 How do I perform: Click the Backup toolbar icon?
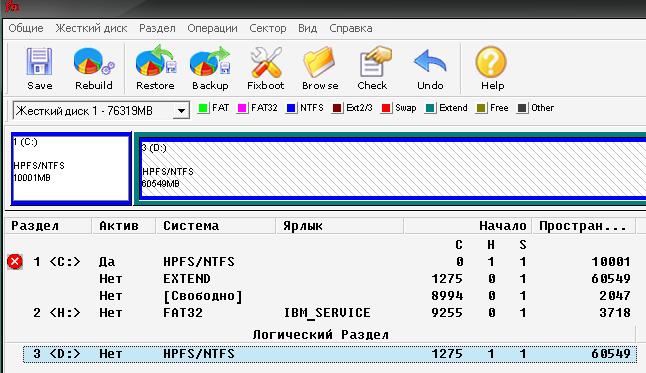pyautogui.click(x=210, y=61)
